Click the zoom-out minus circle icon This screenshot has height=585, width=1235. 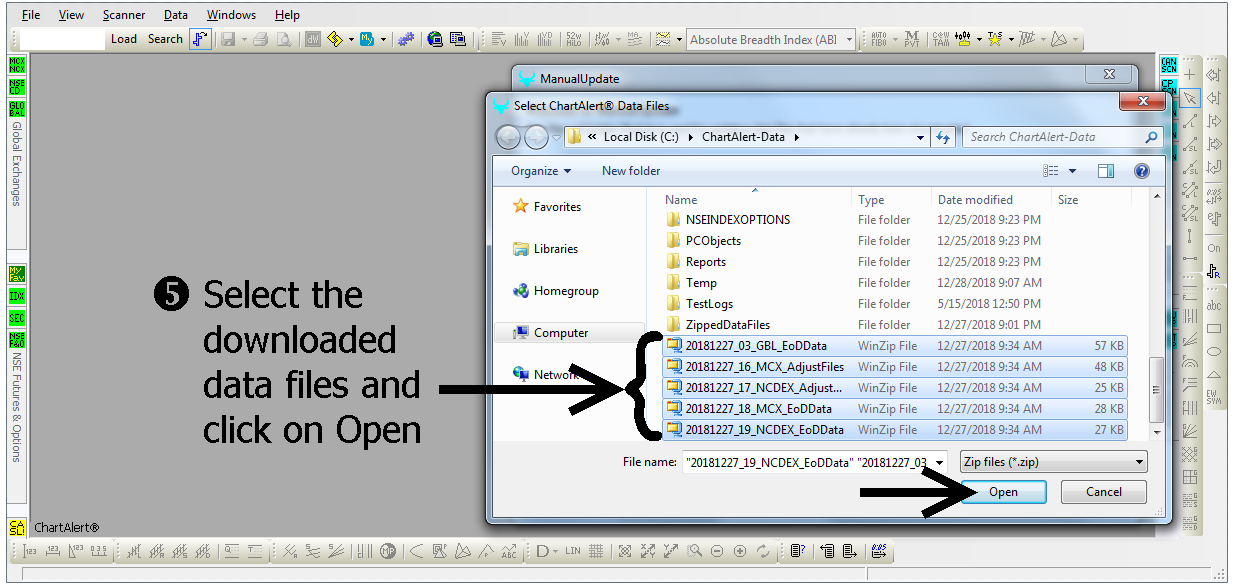[x=717, y=551]
